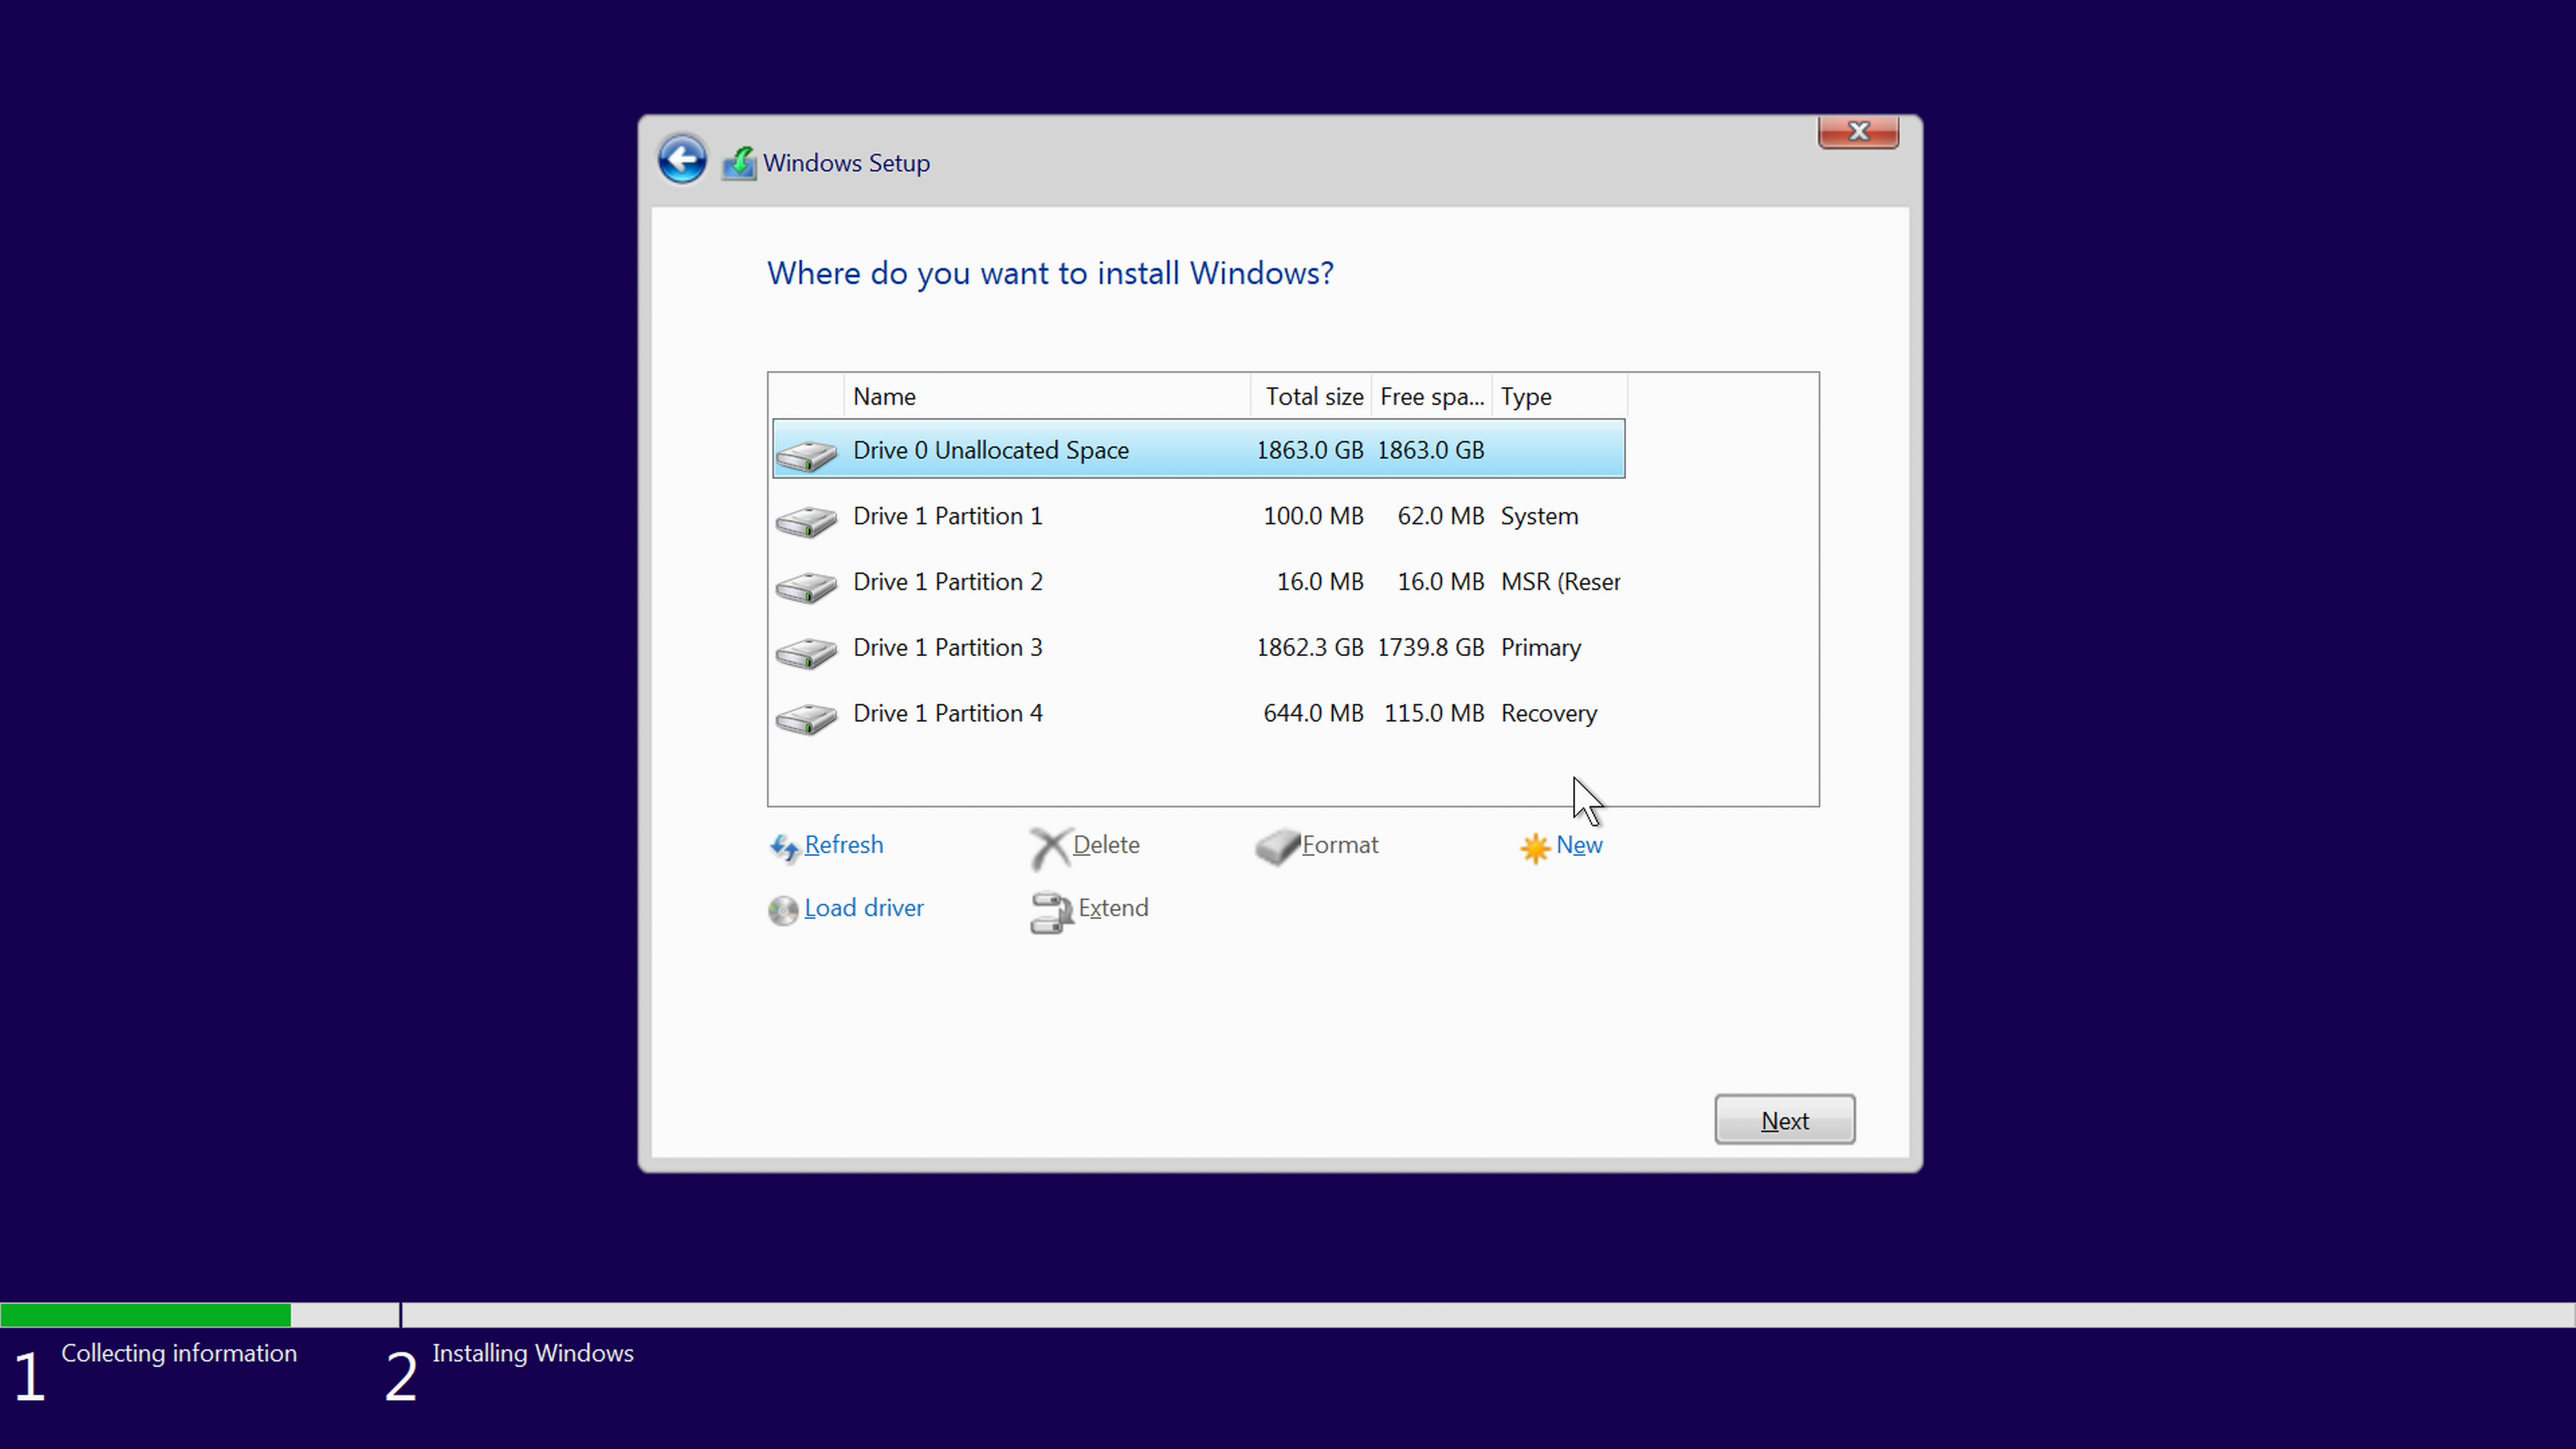Viewport: 2576px width, 1449px height.
Task: Select drive icon for Drive 1 Partition 1
Action: 806,521
